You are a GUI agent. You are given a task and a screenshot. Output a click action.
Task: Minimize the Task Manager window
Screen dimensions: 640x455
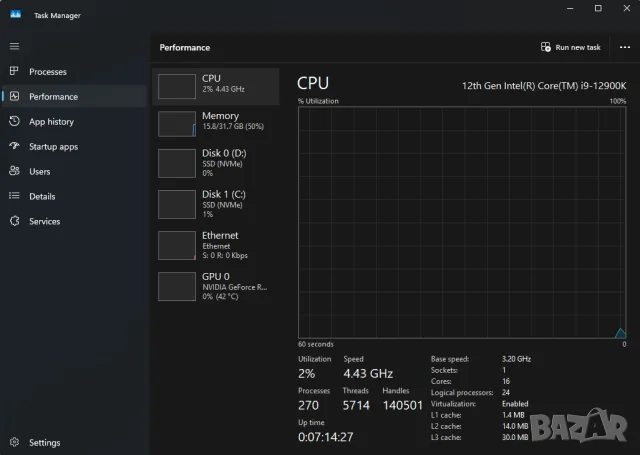coord(570,8)
